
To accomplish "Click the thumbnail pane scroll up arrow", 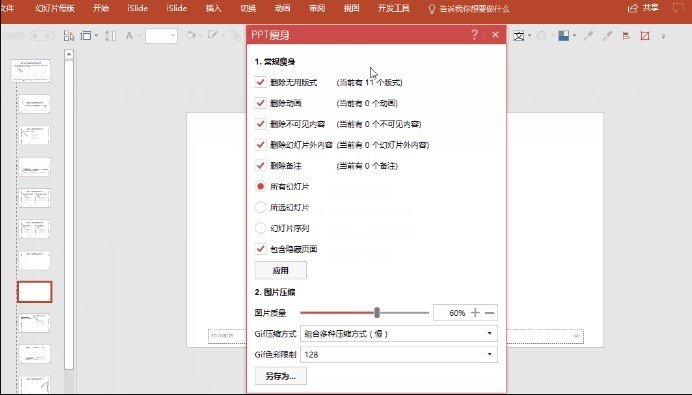I will pyautogui.click(x=68, y=54).
